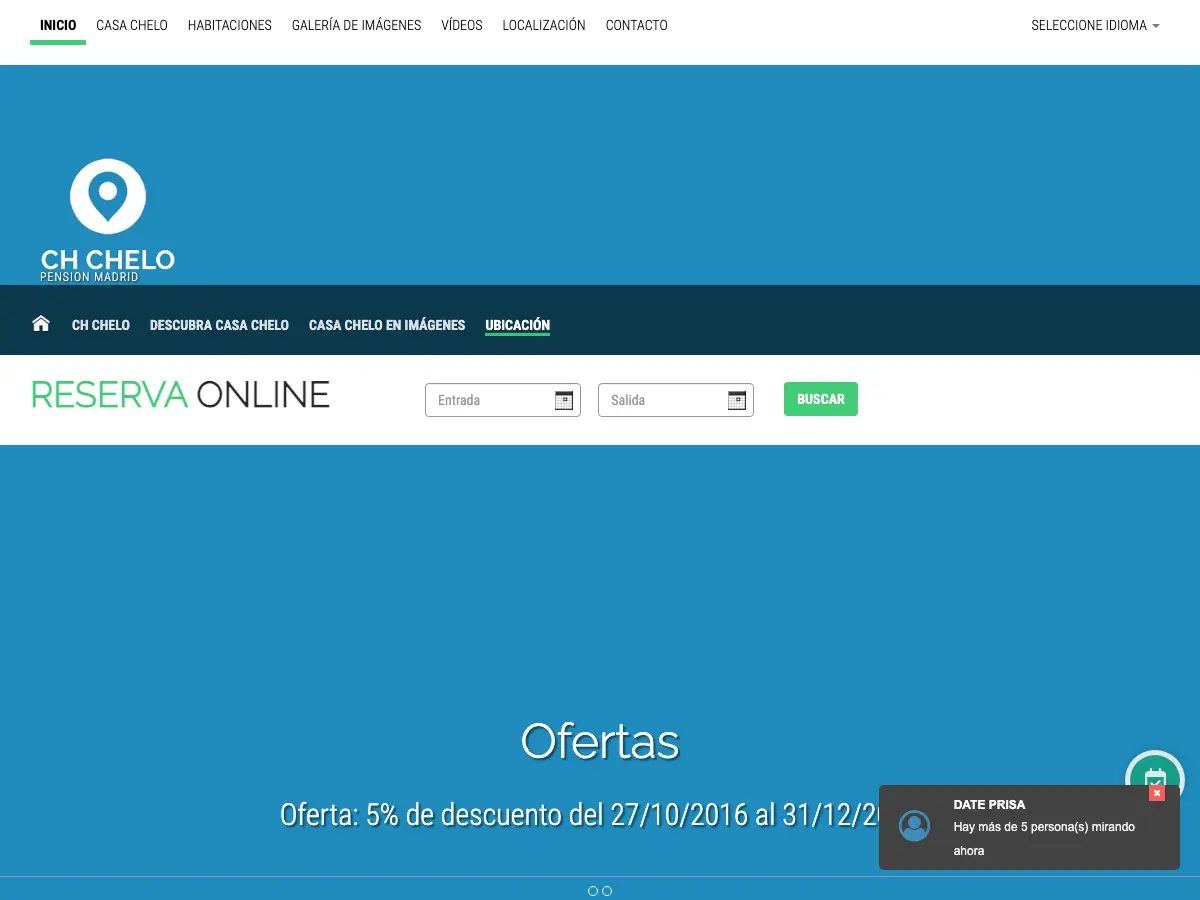The width and height of the screenshot is (1200, 900).
Task: Click the 5% de descuento offer text
Action: tap(580, 815)
